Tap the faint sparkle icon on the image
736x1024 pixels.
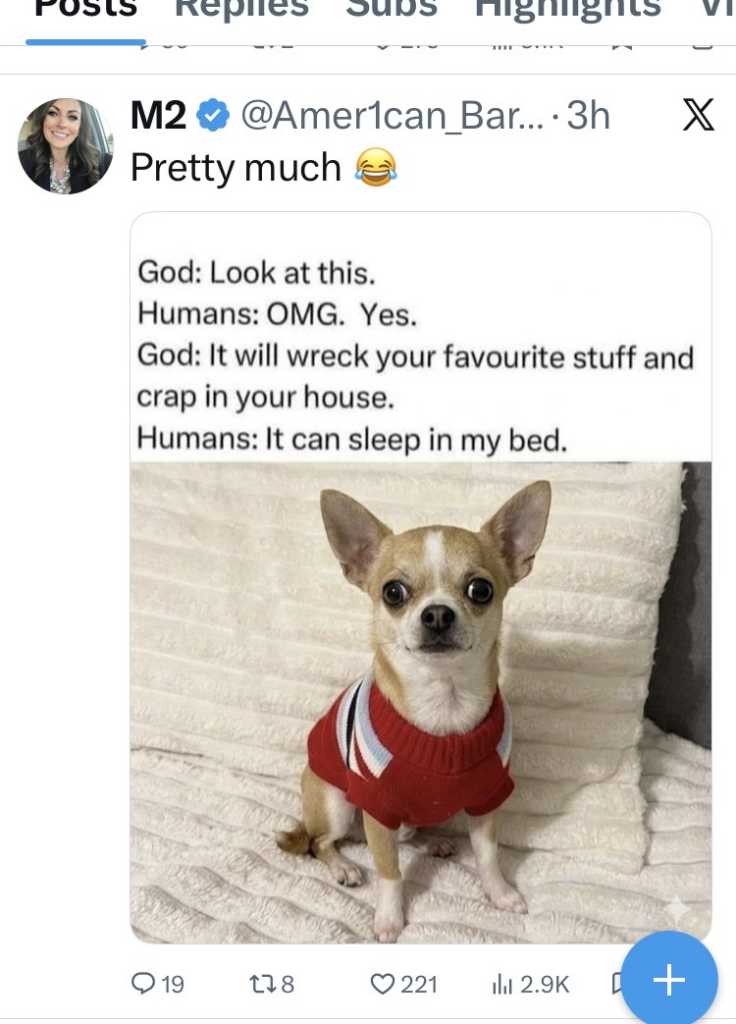tap(677, 909)
